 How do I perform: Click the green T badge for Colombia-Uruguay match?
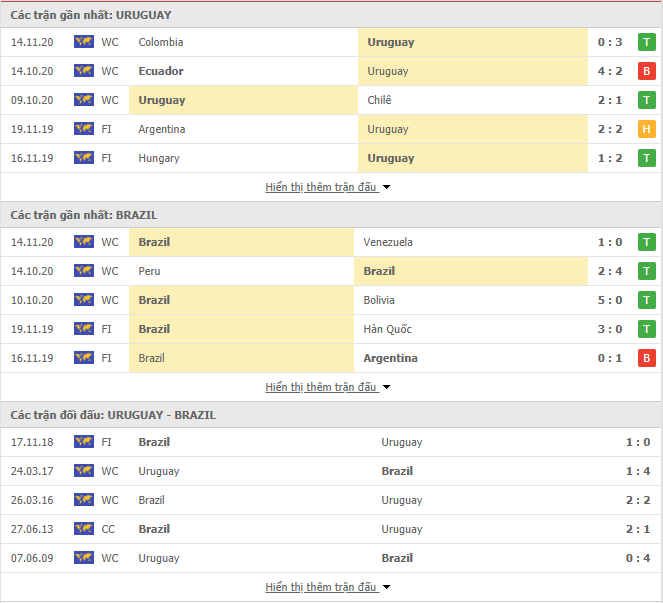click(647, 42)
